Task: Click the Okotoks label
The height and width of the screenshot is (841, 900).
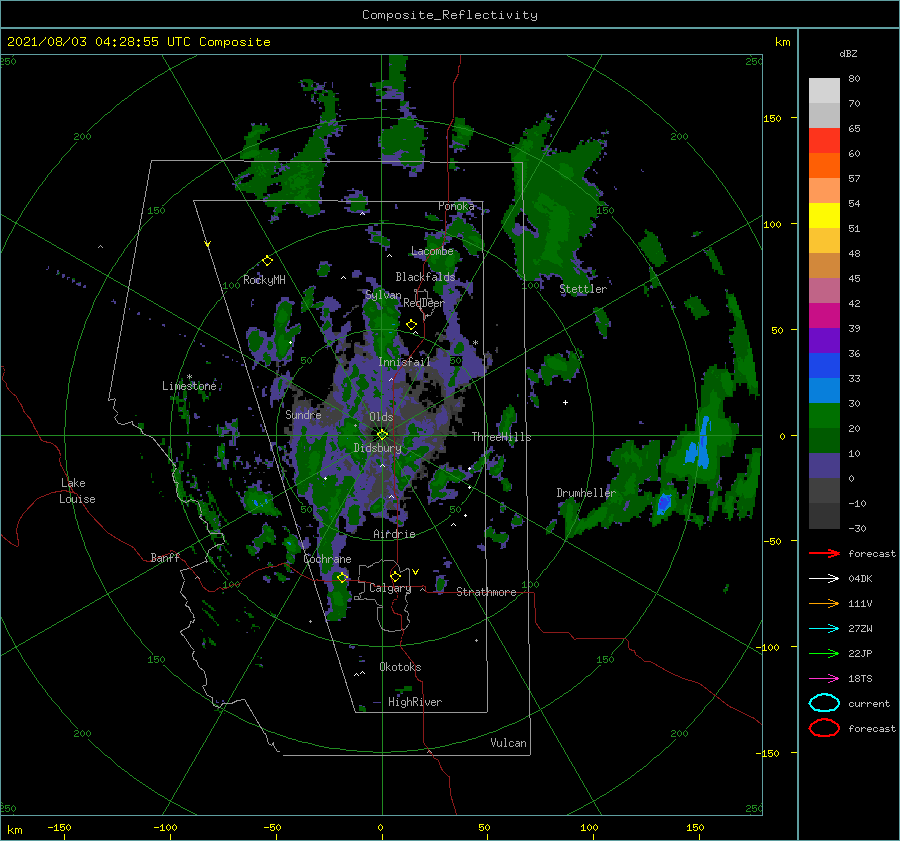Action: tap(400, 668)
